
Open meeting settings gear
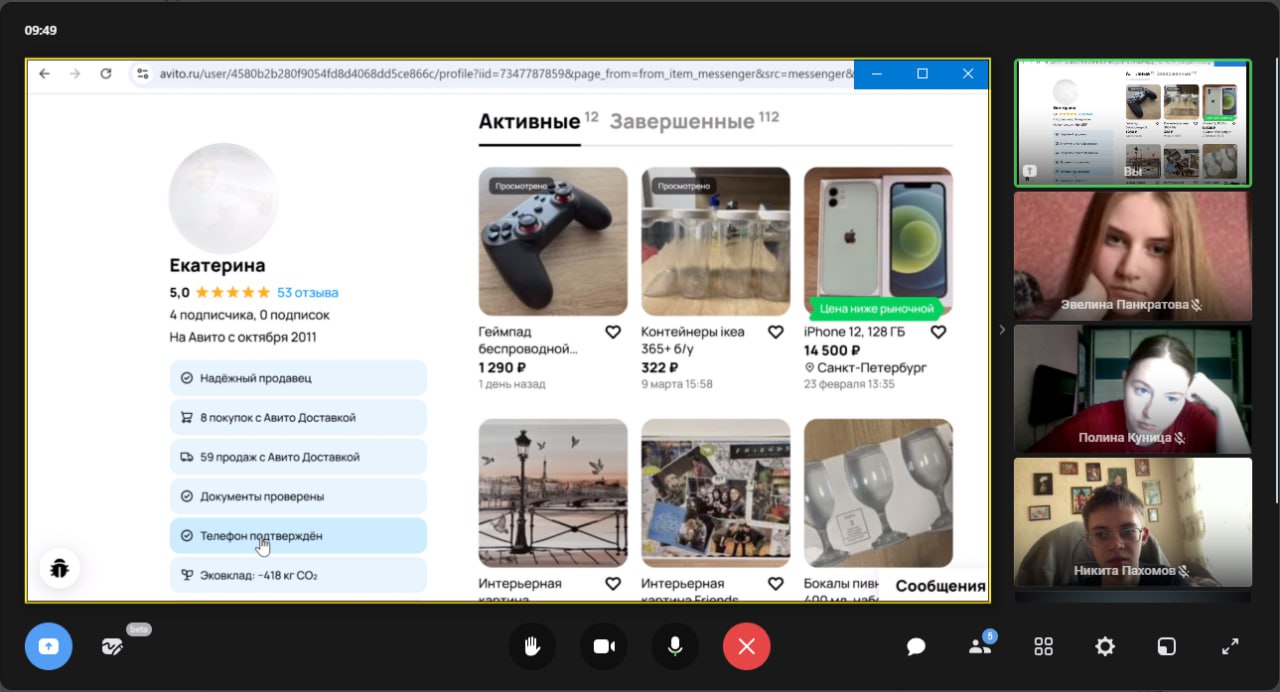[x=1105, y=647]
